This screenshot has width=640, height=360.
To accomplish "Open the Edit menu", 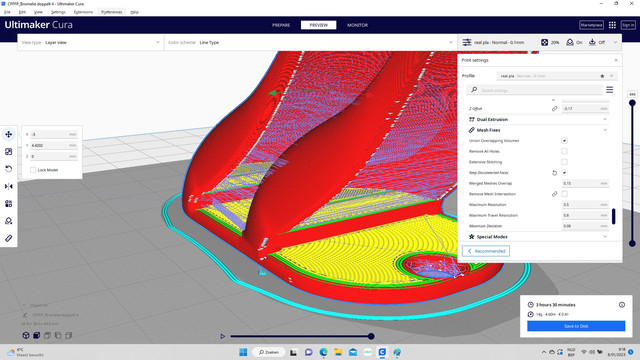I will pyautogui.click(x=22, y=12).
